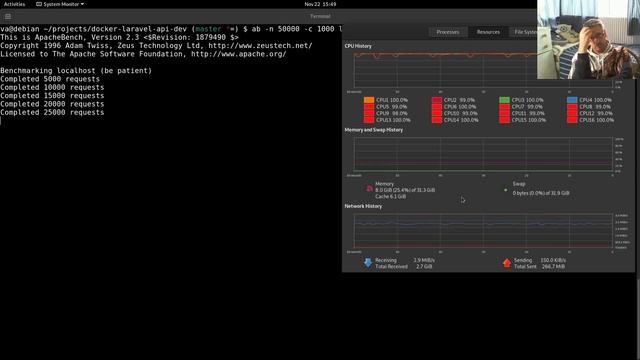Click the Memory and Swap graph
The image size is (640, 360).
[x=483, y=154]
